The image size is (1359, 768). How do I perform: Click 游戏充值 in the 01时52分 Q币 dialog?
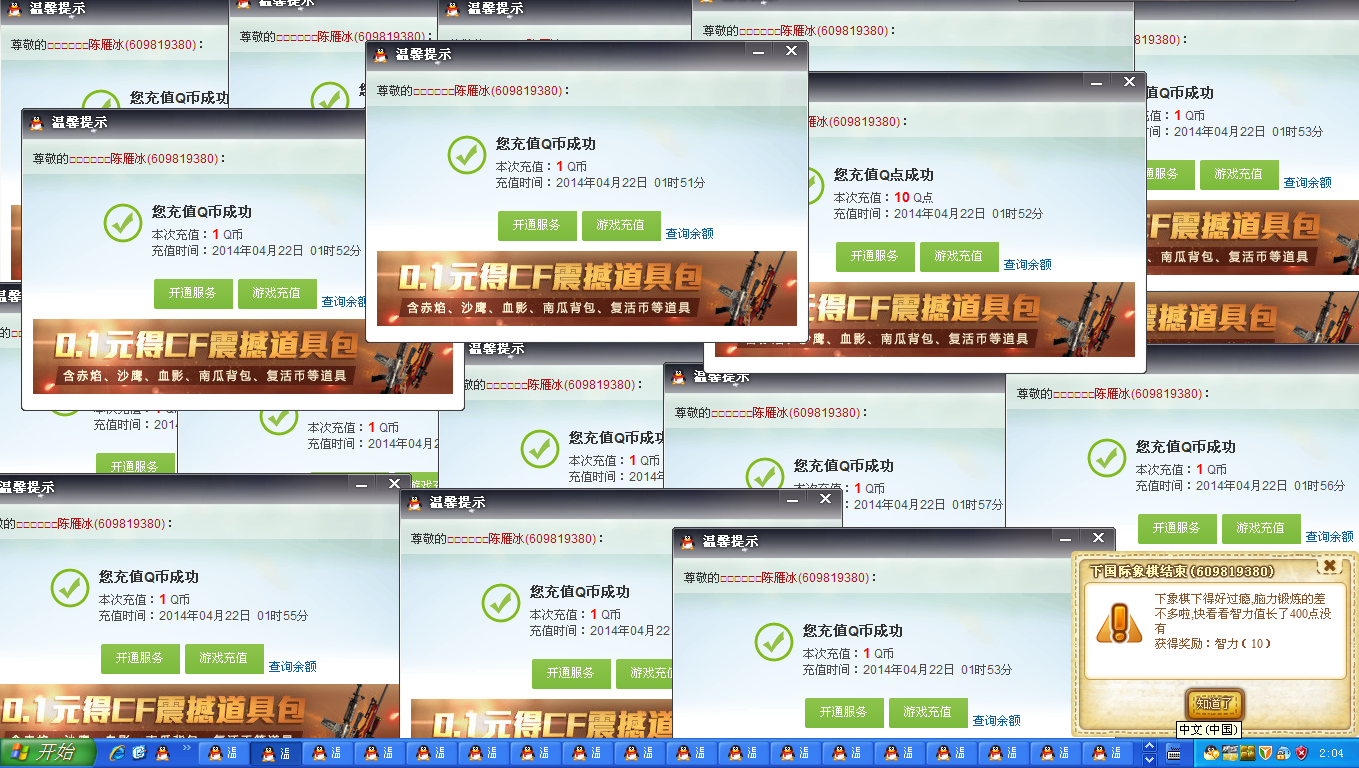click(x=277, y=294)
